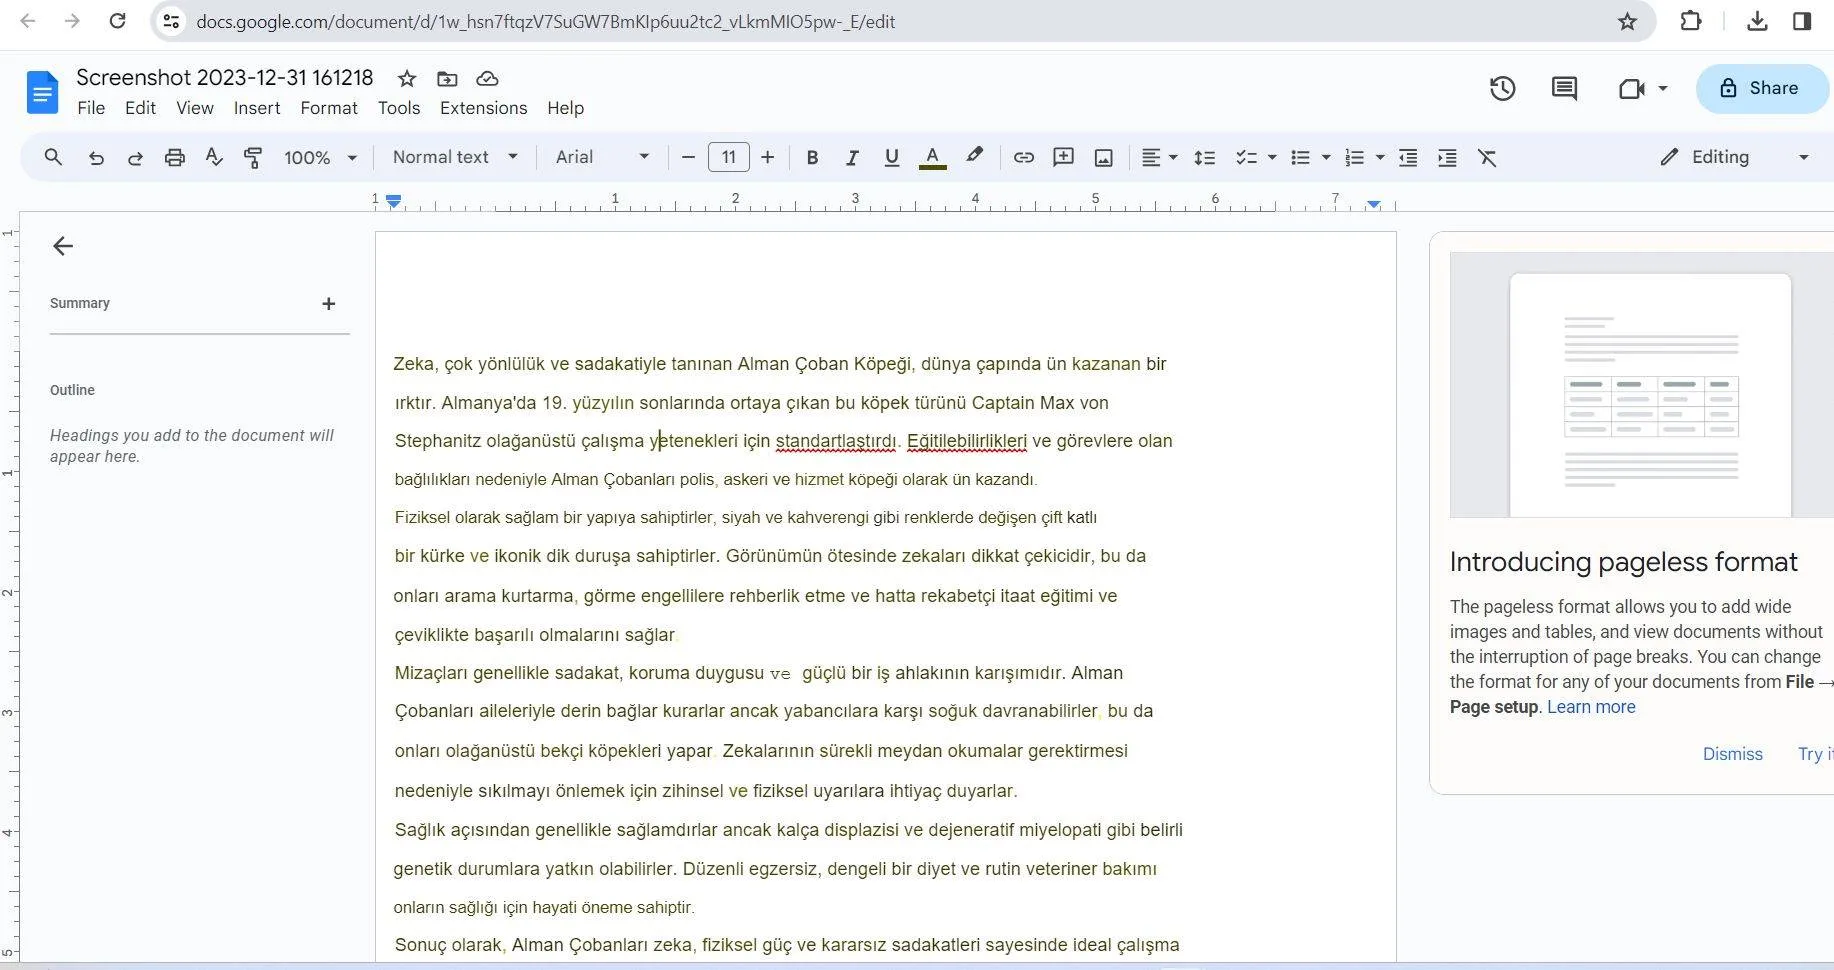
Task: Open spelling and grammar check
Action: click(x=213, y=157)
